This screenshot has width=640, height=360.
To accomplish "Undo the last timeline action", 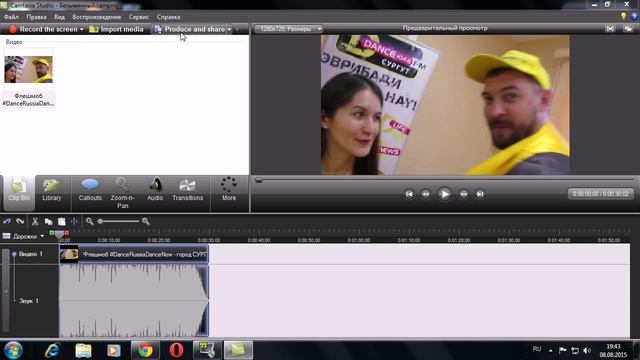I will coord(7,221).
